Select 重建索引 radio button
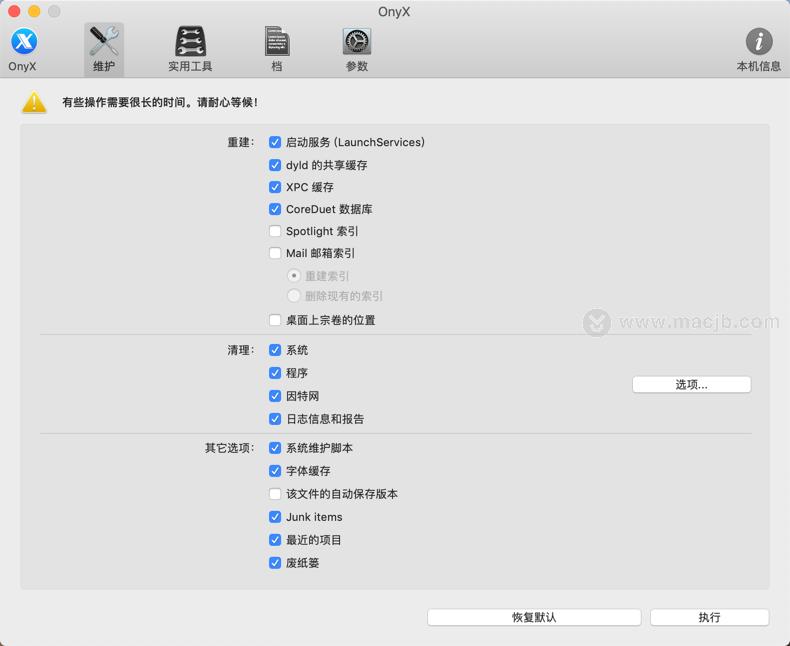790x646 pixels. coord(293,276)
